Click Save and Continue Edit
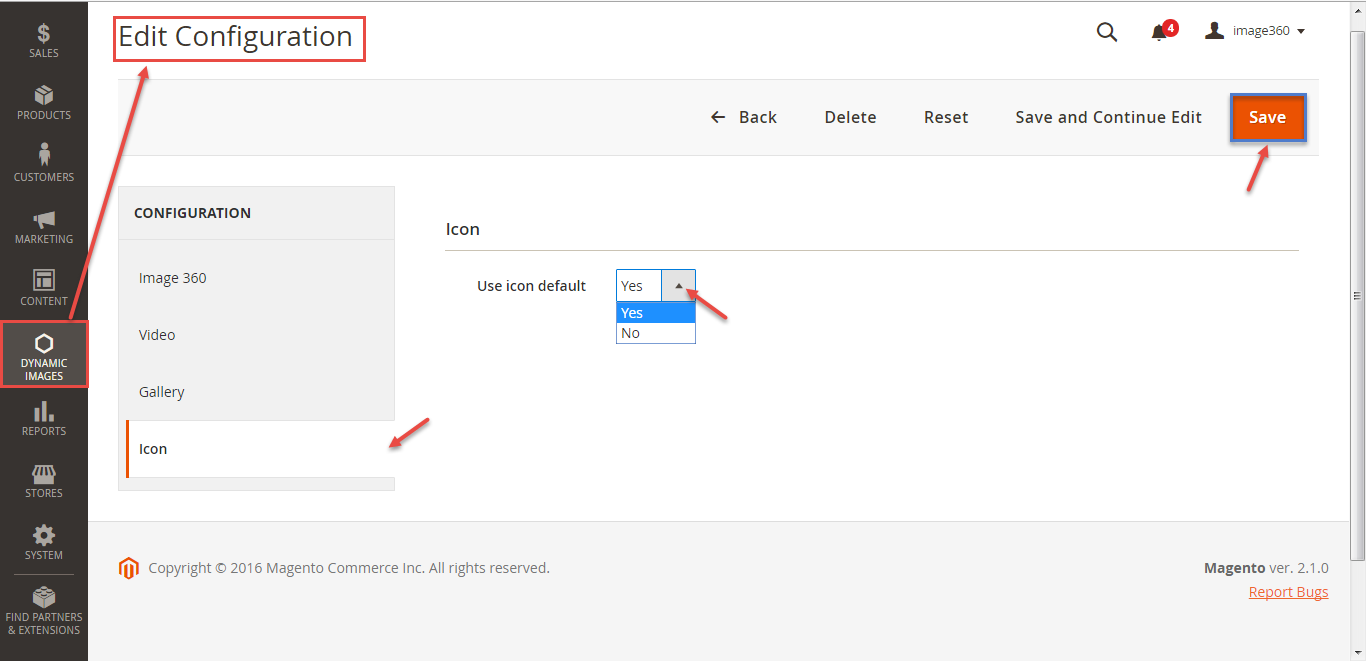Viewport: 1366px width, 661px height. 1108,117
